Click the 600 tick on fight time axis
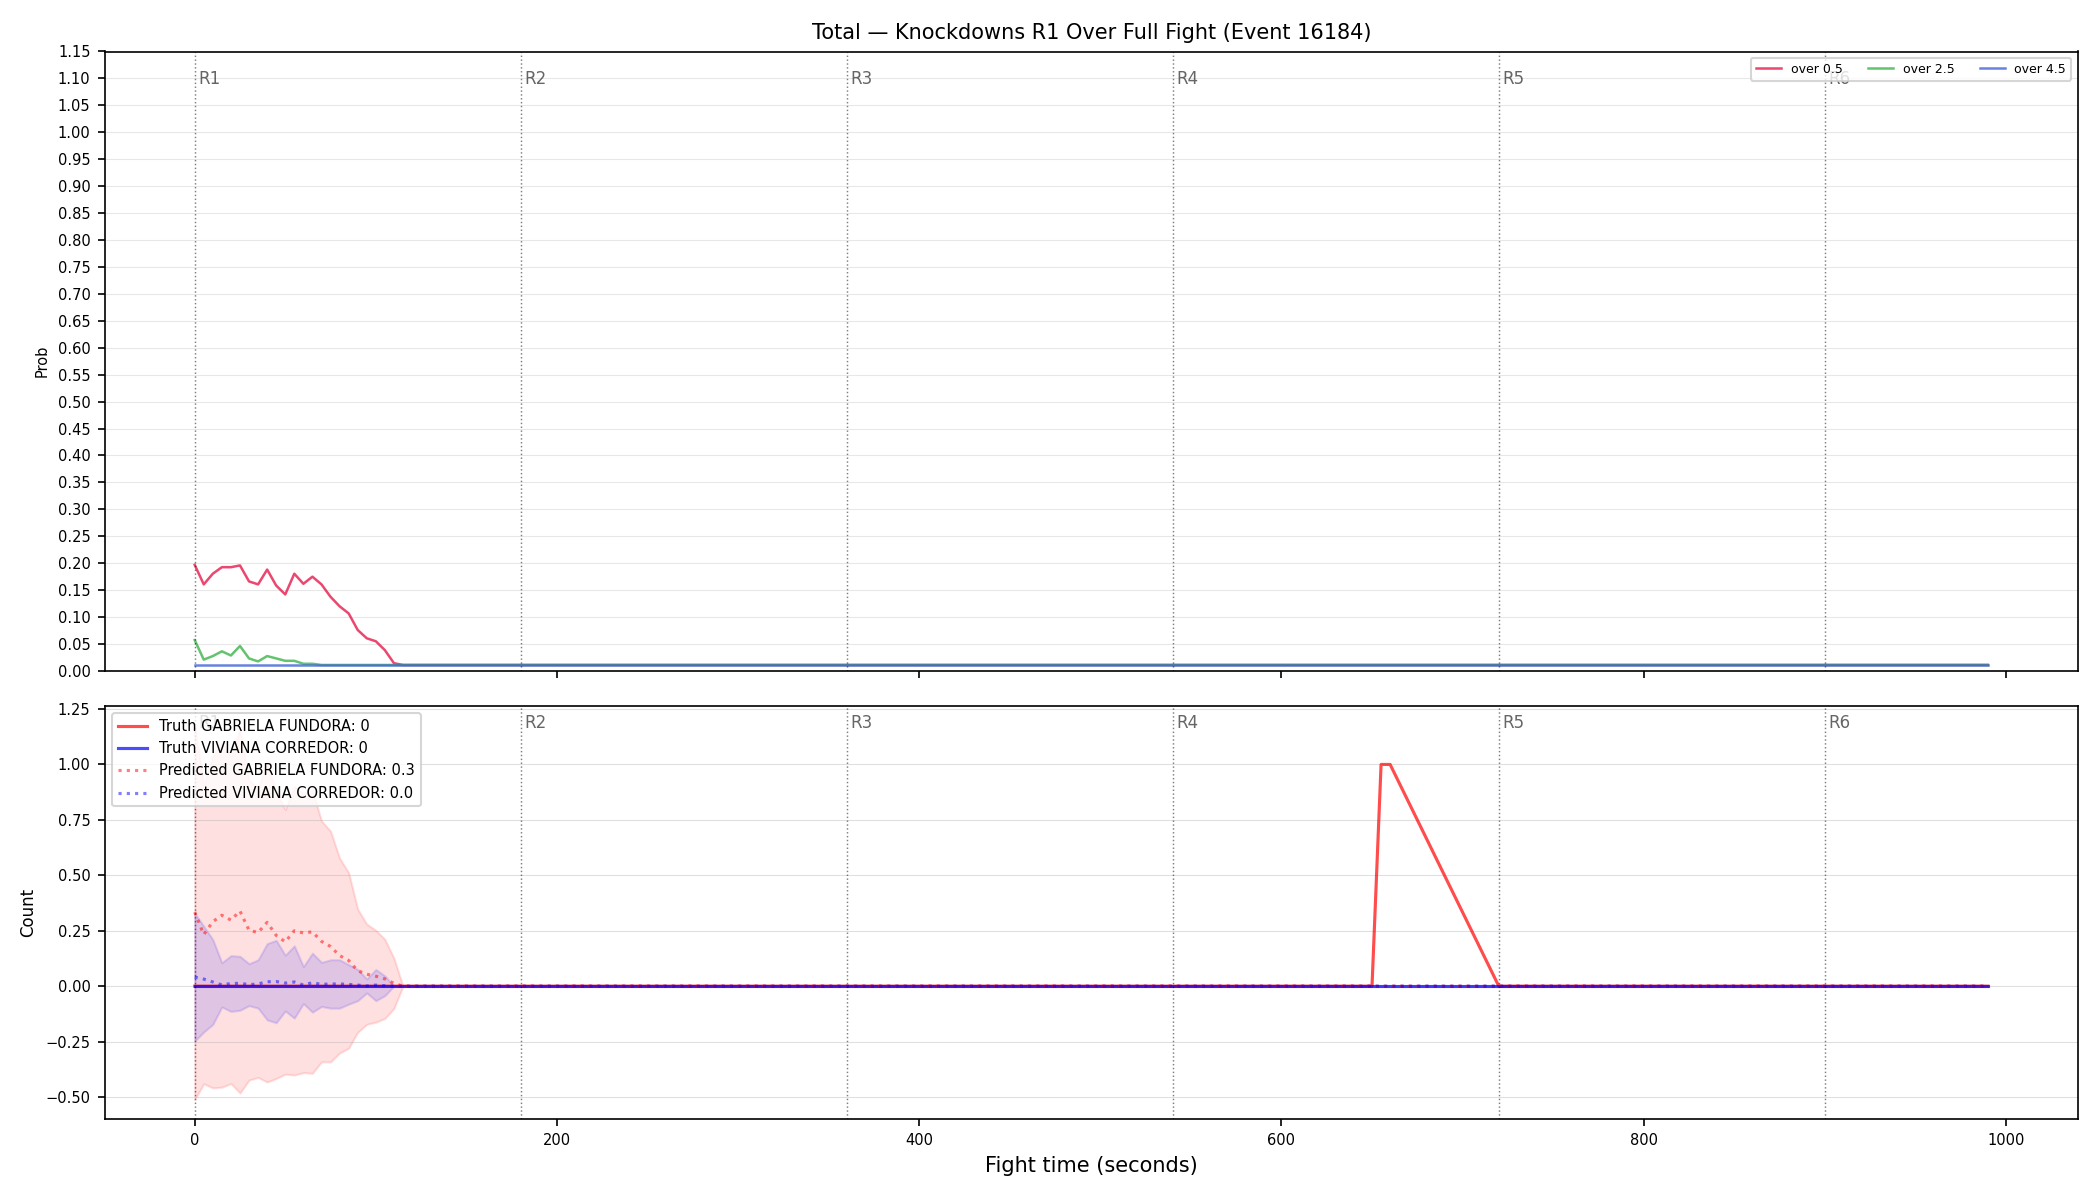Image resolution: width=2100 pixels, height=1200 pixels. [1281, 1140]
